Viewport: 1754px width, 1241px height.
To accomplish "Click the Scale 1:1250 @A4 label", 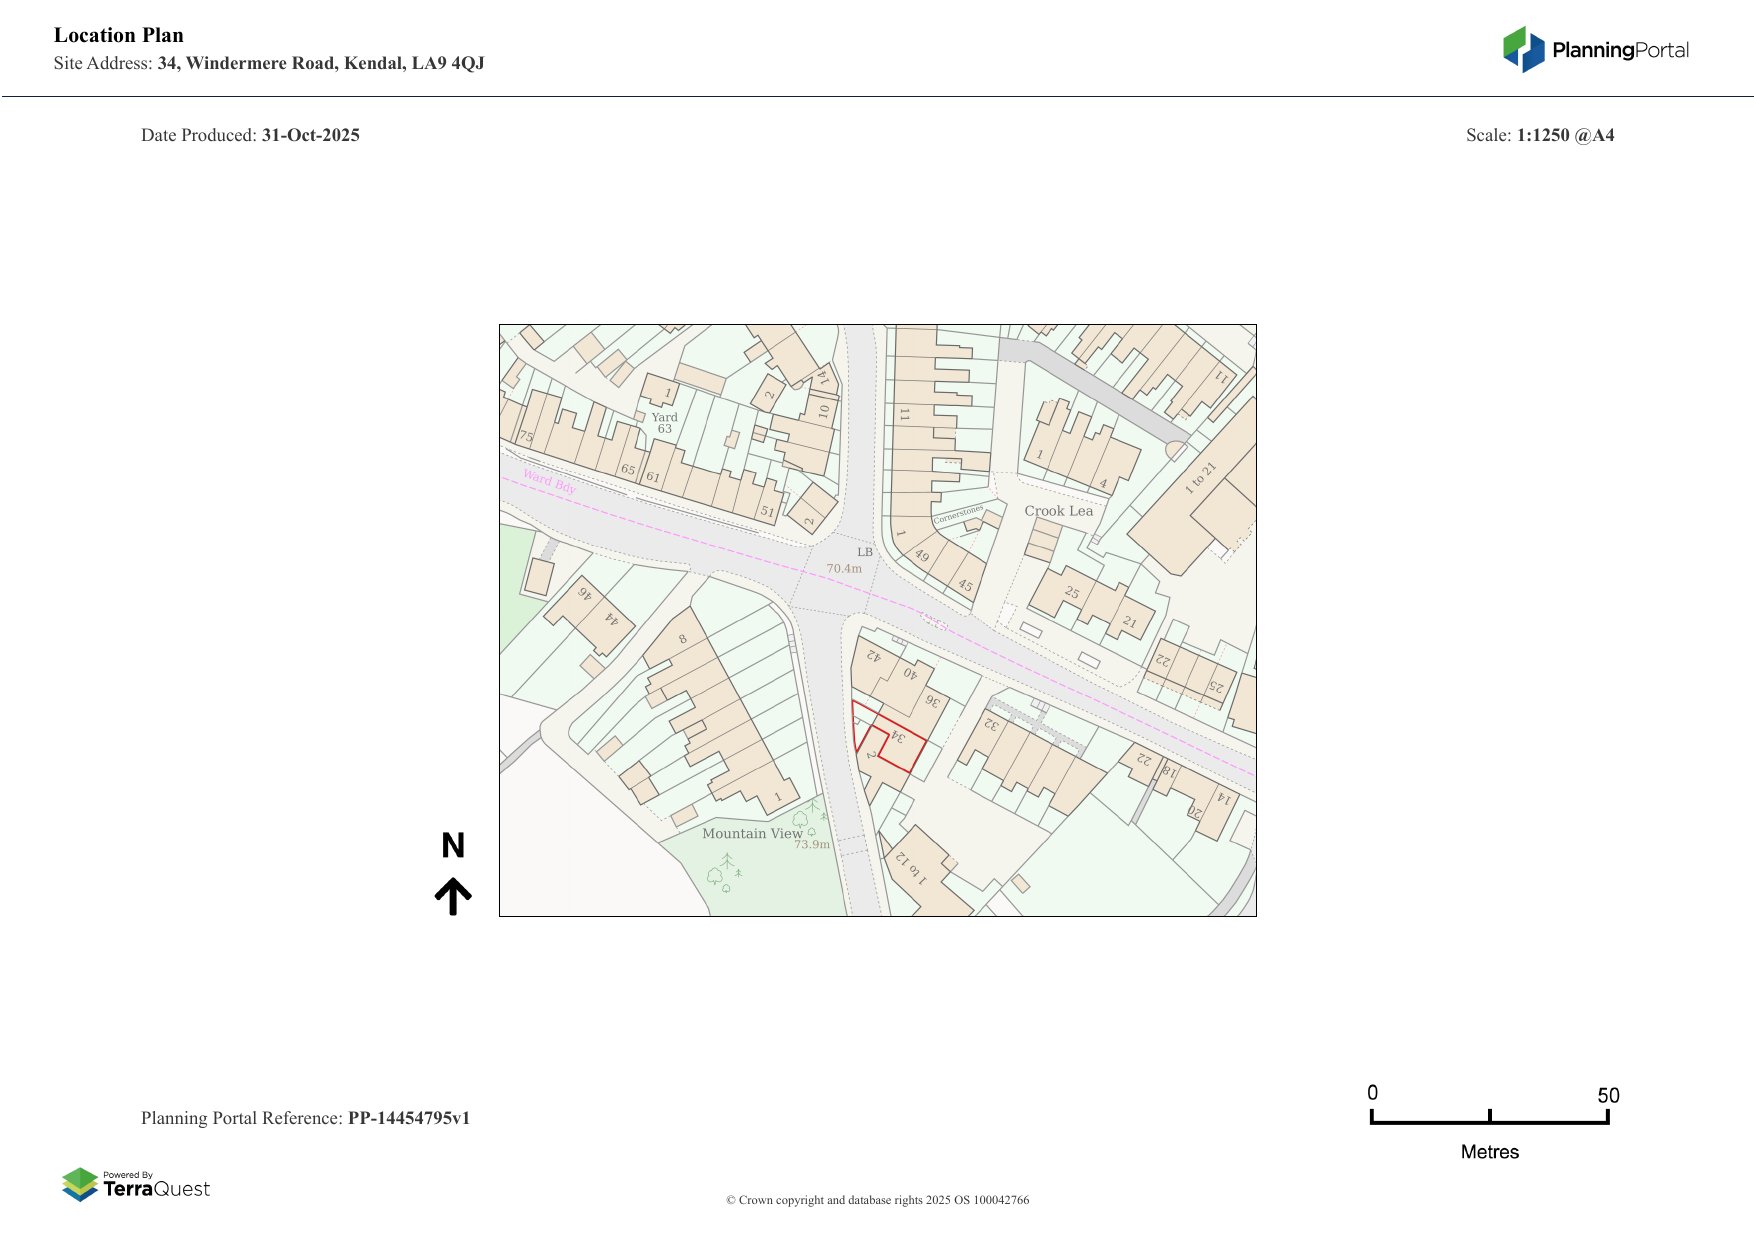I will point(1539,135).
